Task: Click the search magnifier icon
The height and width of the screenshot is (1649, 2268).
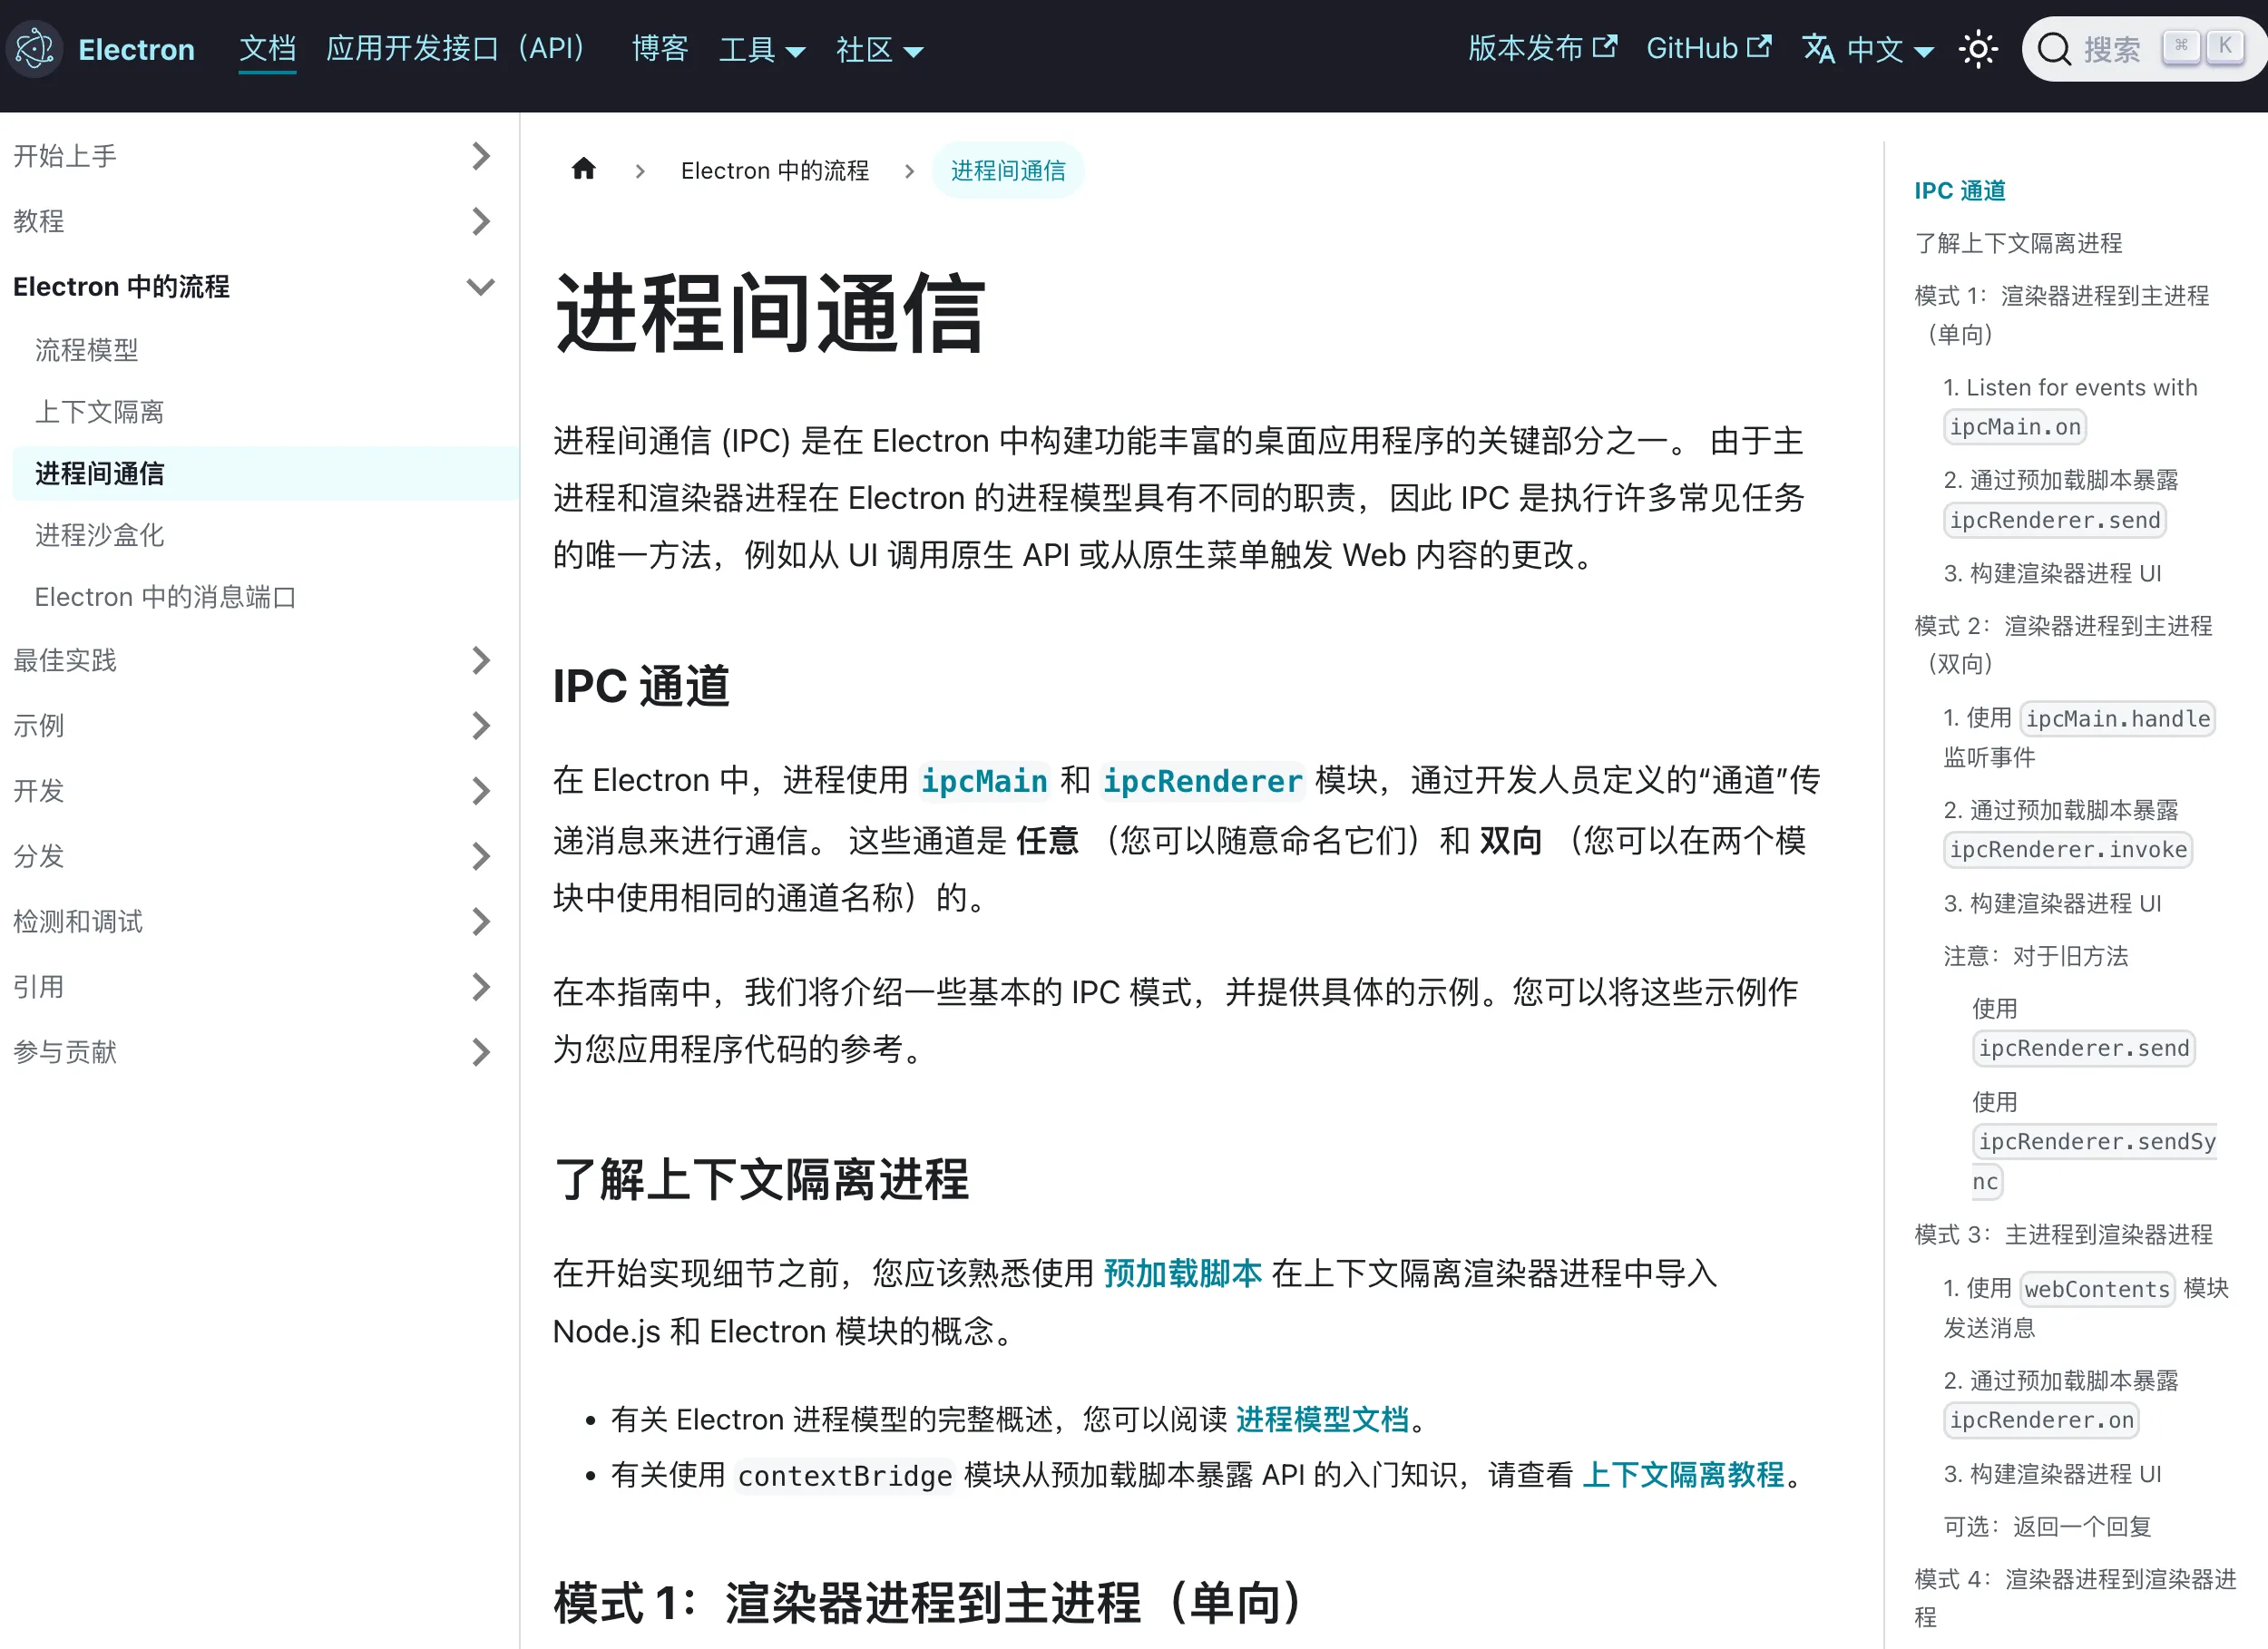Action: click(2054, 48)
